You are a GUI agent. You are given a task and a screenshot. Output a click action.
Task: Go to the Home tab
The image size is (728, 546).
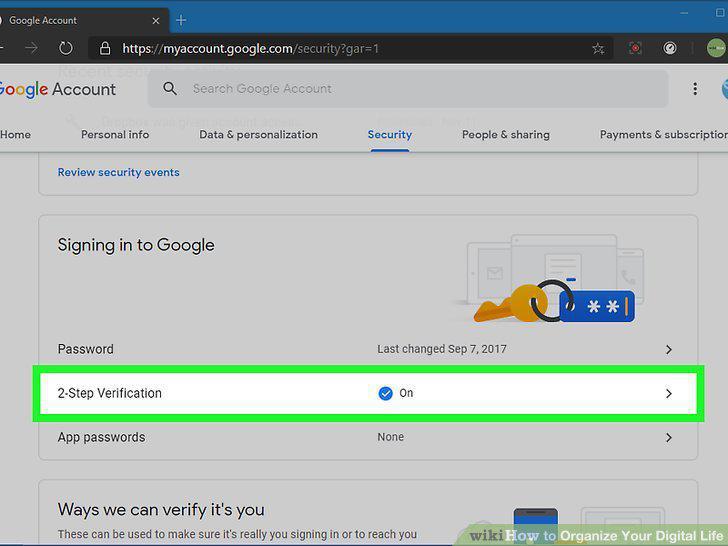point(15,135)
